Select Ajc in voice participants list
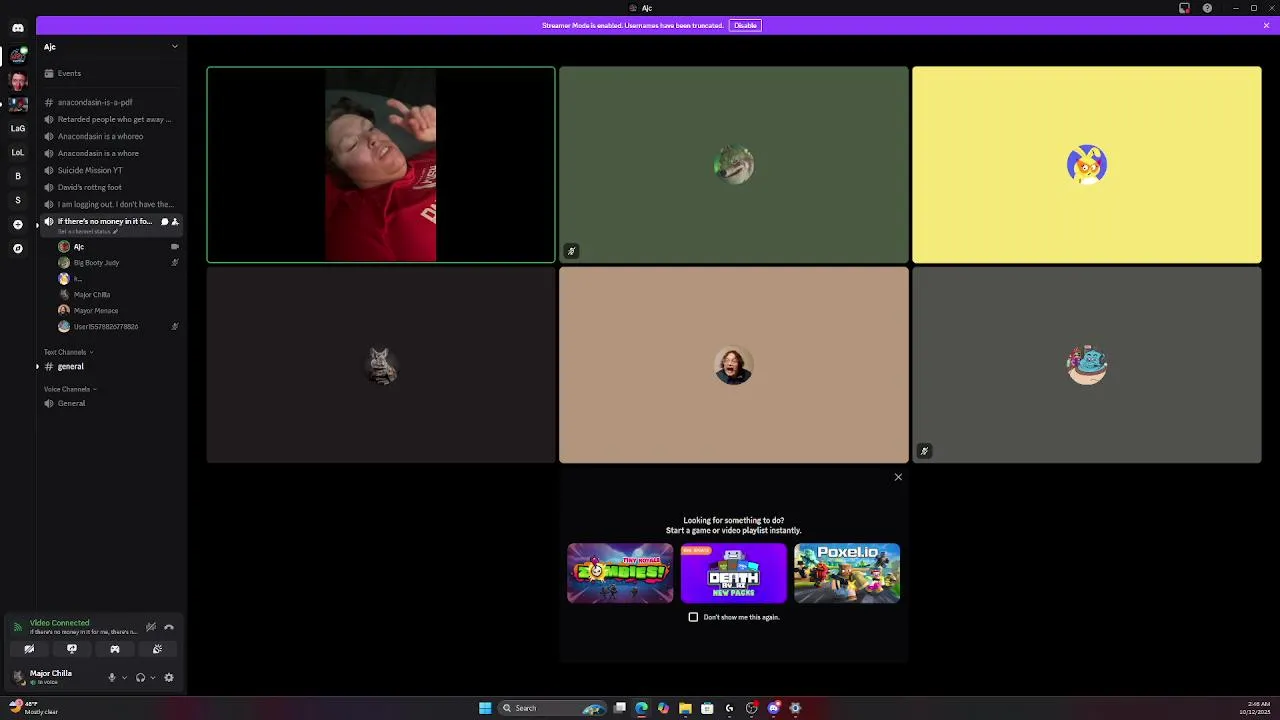The width and height of the screenshot is (1280, 720). click(118, 246)
